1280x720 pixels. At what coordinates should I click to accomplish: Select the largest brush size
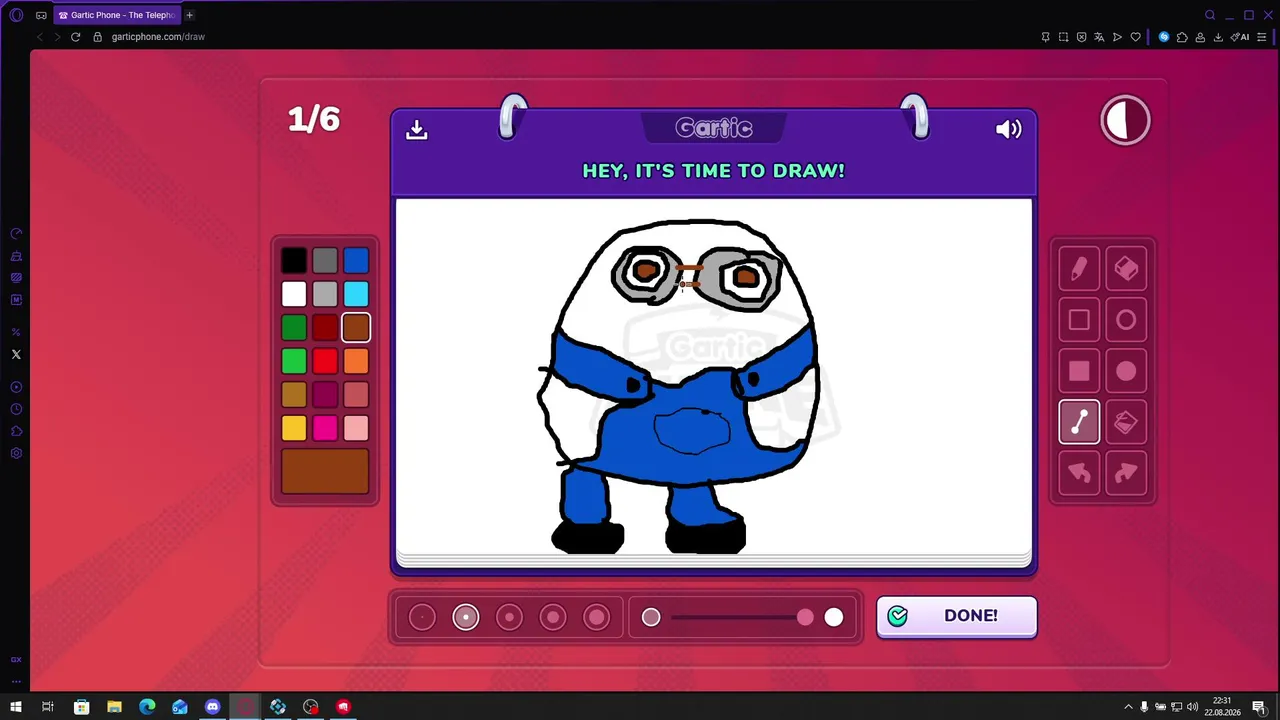[597, 617]
